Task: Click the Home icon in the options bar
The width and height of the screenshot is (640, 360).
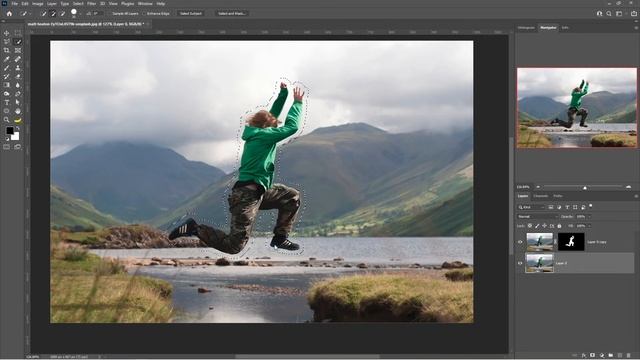Action: pos(9,13)
